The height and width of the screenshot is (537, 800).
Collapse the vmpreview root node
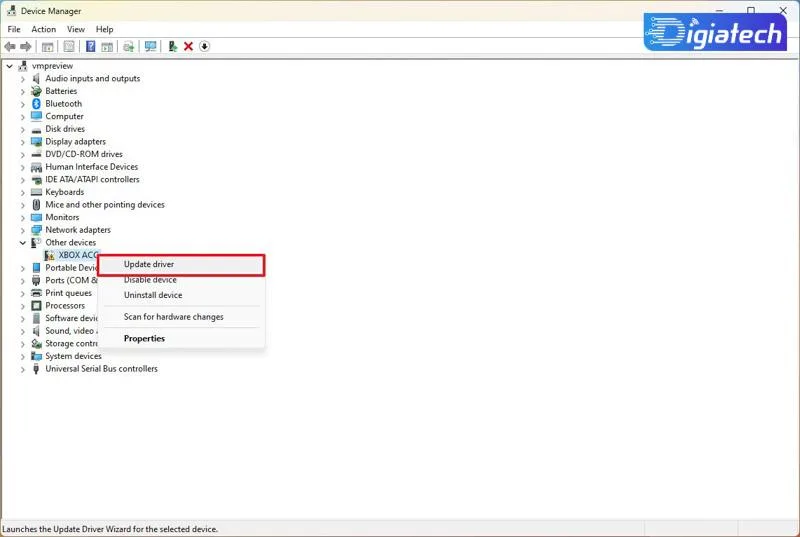coord(9,66)
